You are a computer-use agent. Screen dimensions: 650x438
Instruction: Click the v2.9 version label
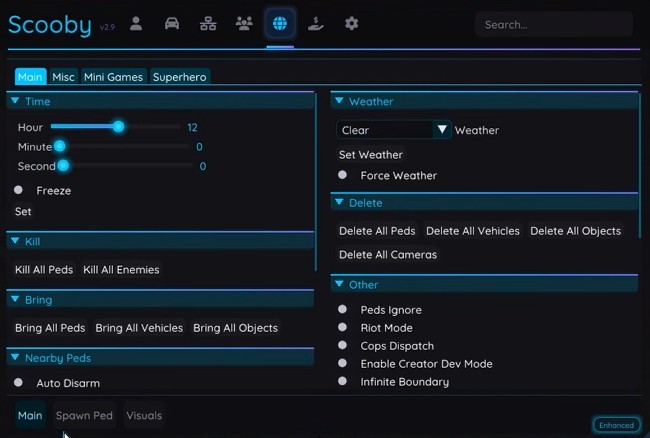coord(107,27)
